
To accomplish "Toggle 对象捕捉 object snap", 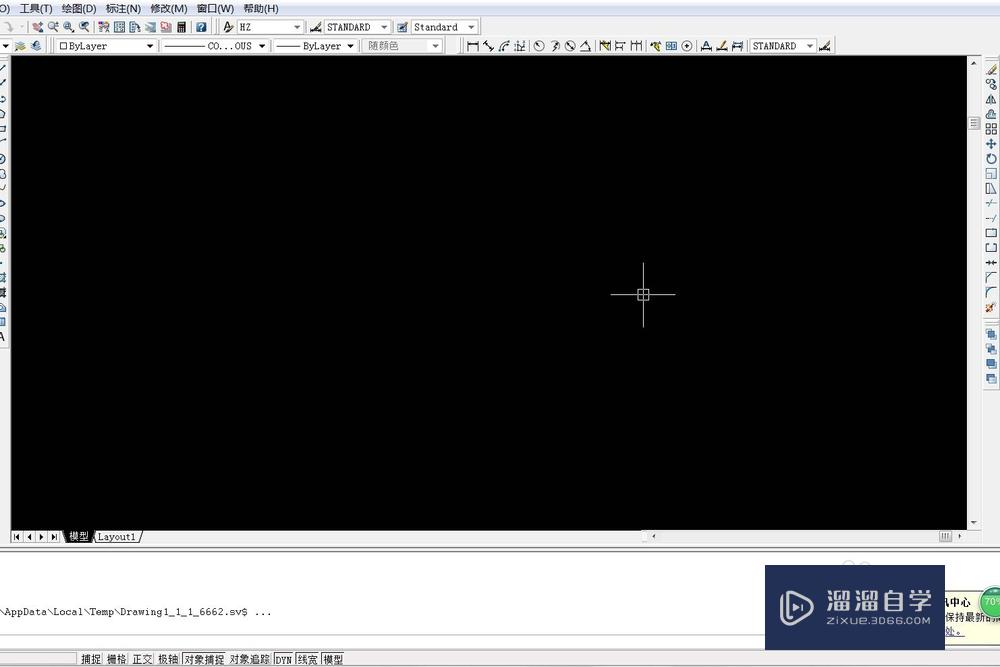I will (204, 659).
